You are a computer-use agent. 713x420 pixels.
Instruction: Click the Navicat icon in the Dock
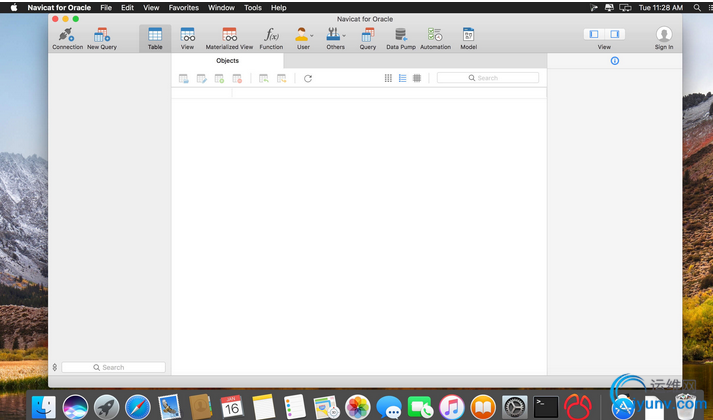click(577, 406)
